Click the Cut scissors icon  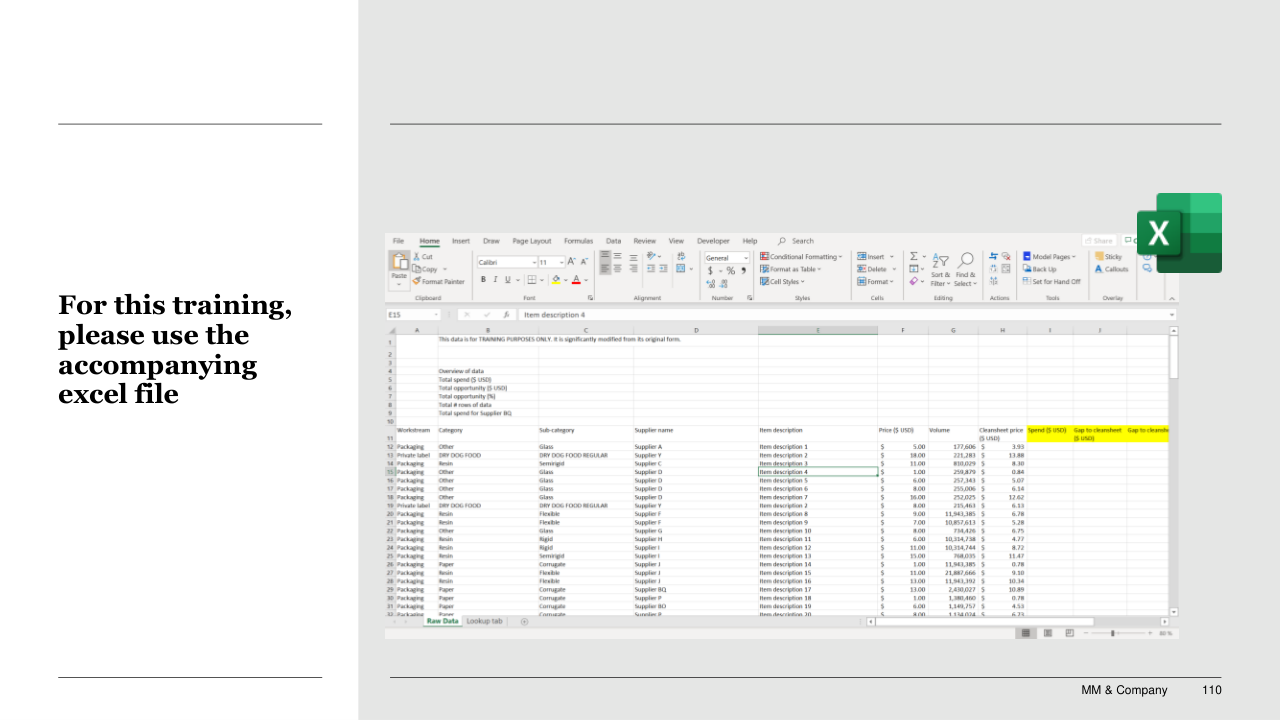(417, 257)
